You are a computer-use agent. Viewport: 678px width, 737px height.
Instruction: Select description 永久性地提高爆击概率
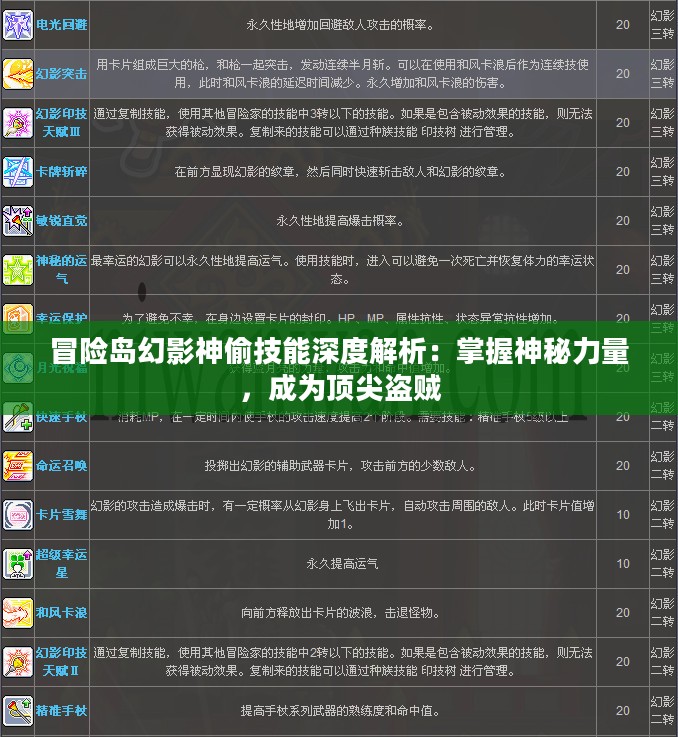(x=340, y=220)
